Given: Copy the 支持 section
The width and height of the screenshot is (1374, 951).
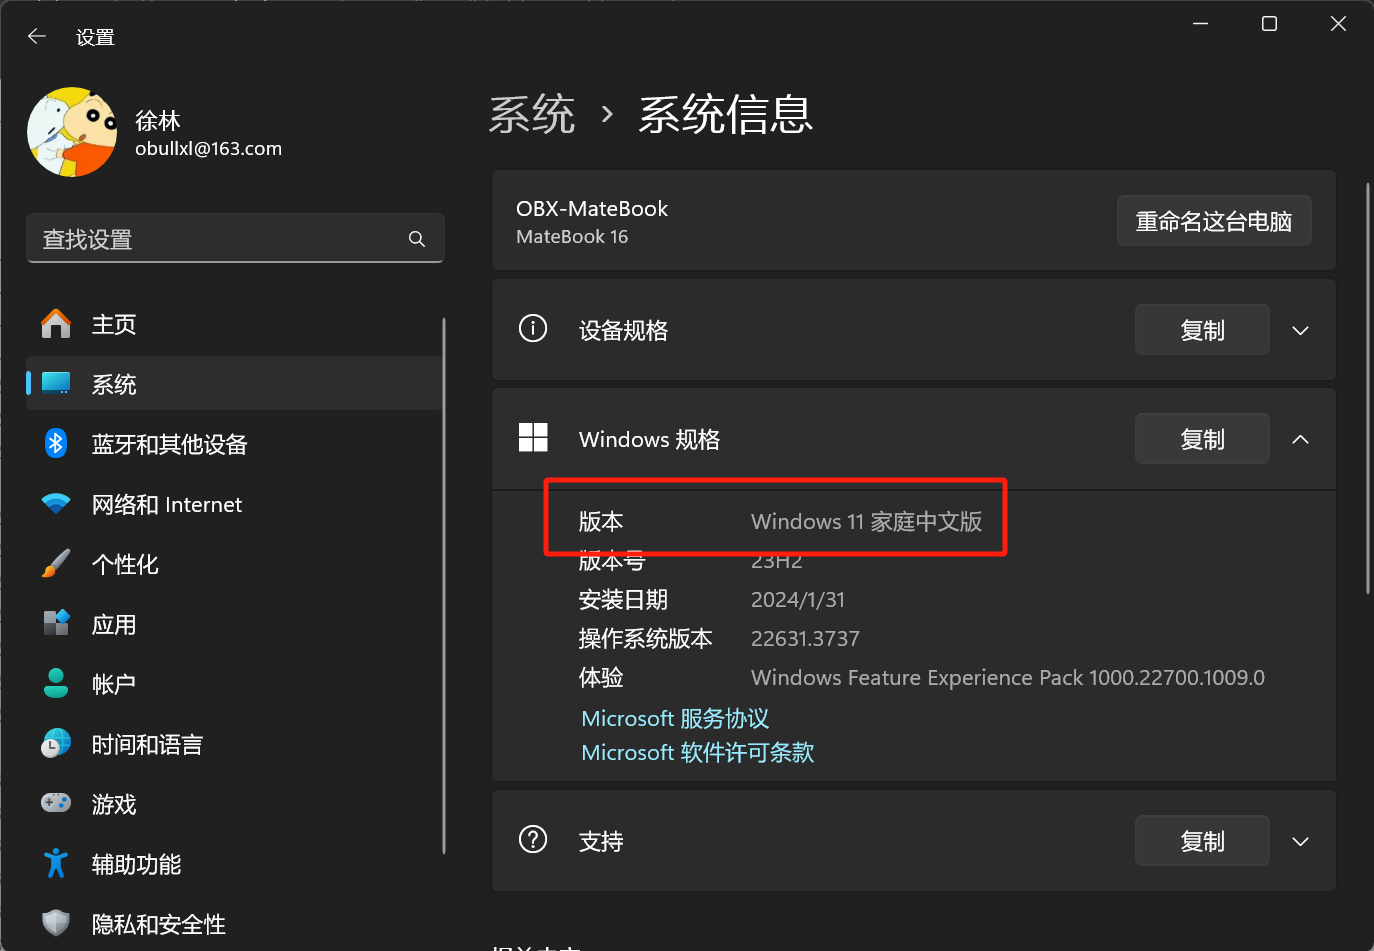Looking at the screenshot, I should (1202, 841).
